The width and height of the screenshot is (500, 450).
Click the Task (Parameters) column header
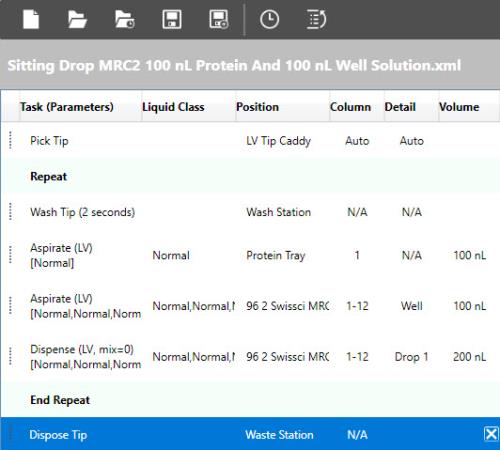click(67, 107)
